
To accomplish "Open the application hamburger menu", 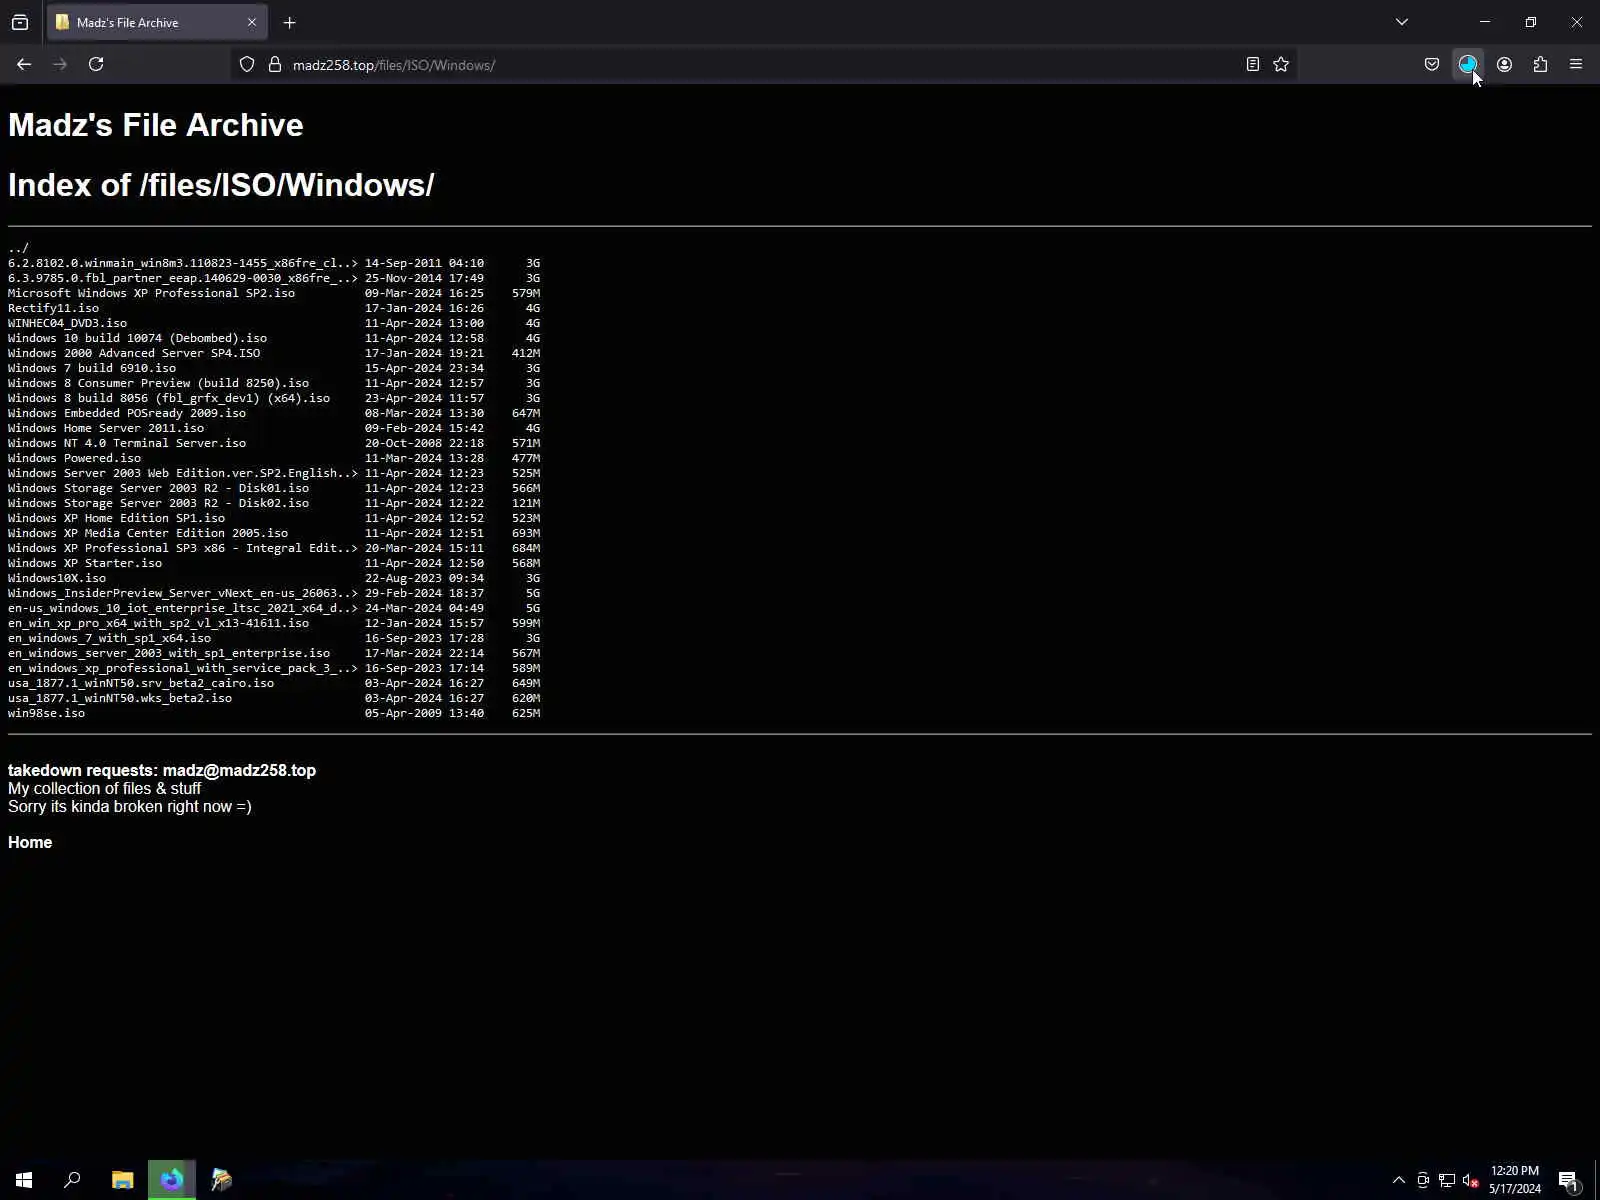I will pyautogui.click(x=1576, y=64).
